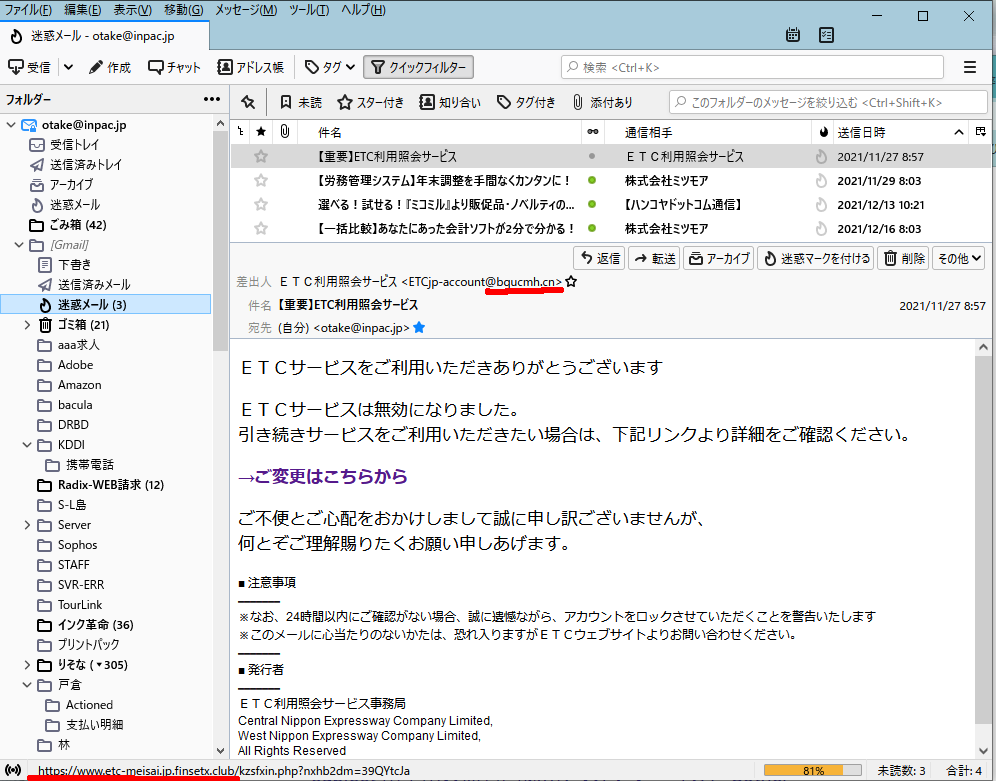Viewport: 996px width, 781px height.
Task: Collapse the [Gmail] folder
Action: pyautogui.click(x=19, y=245)
